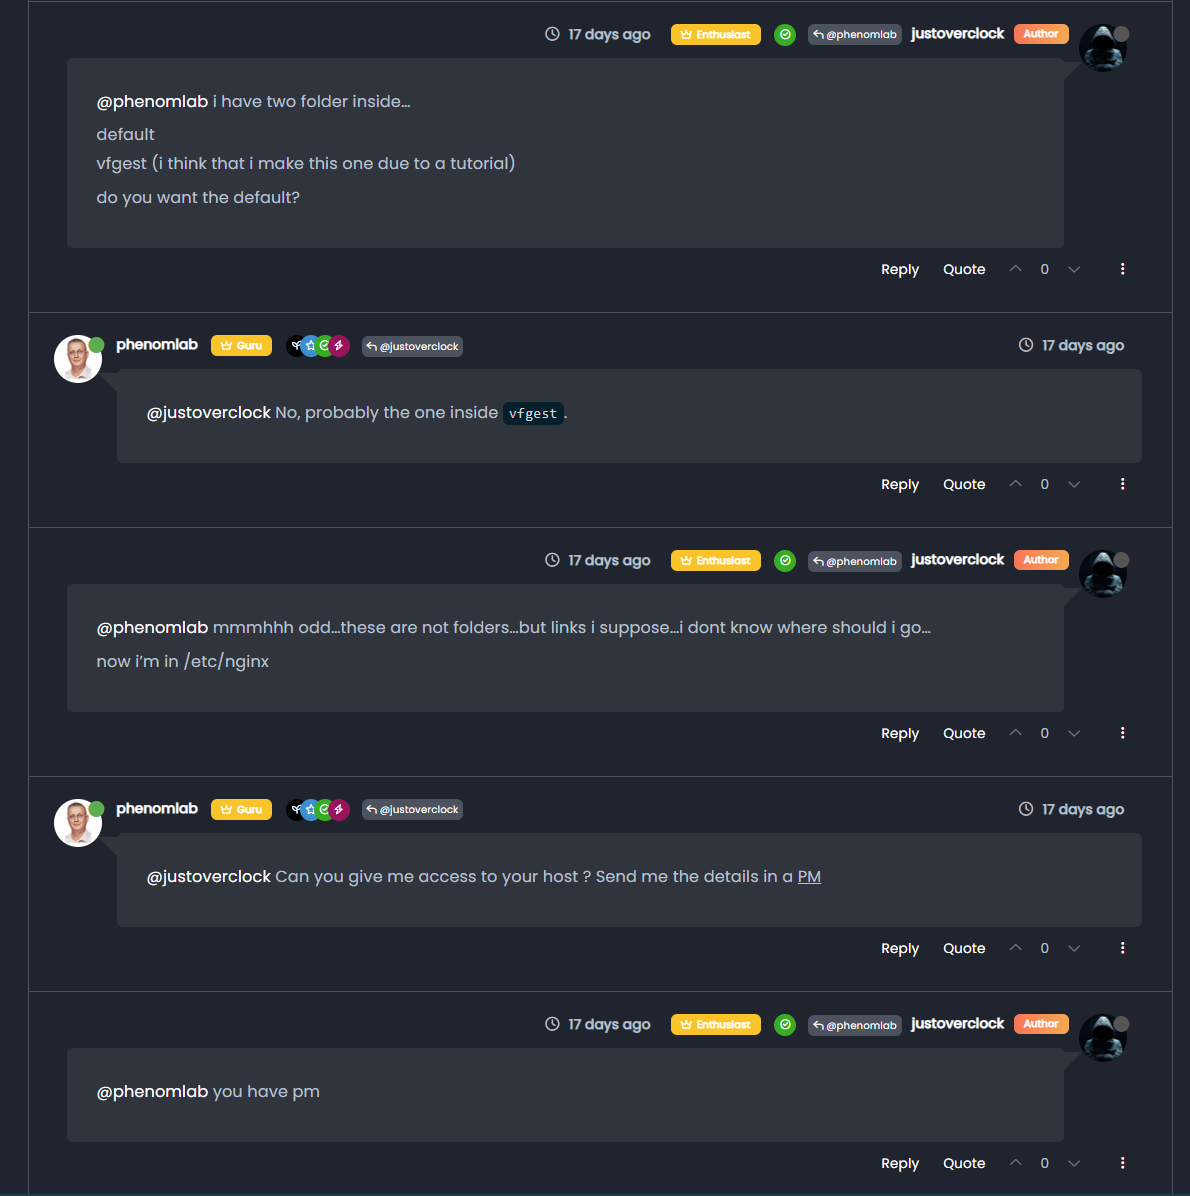Image resolution: width=1190 pixels, height=1196 pixels.
Task: Open the three-dot menu on the "you have pm" post
Action: [x=1123, y=1163]
